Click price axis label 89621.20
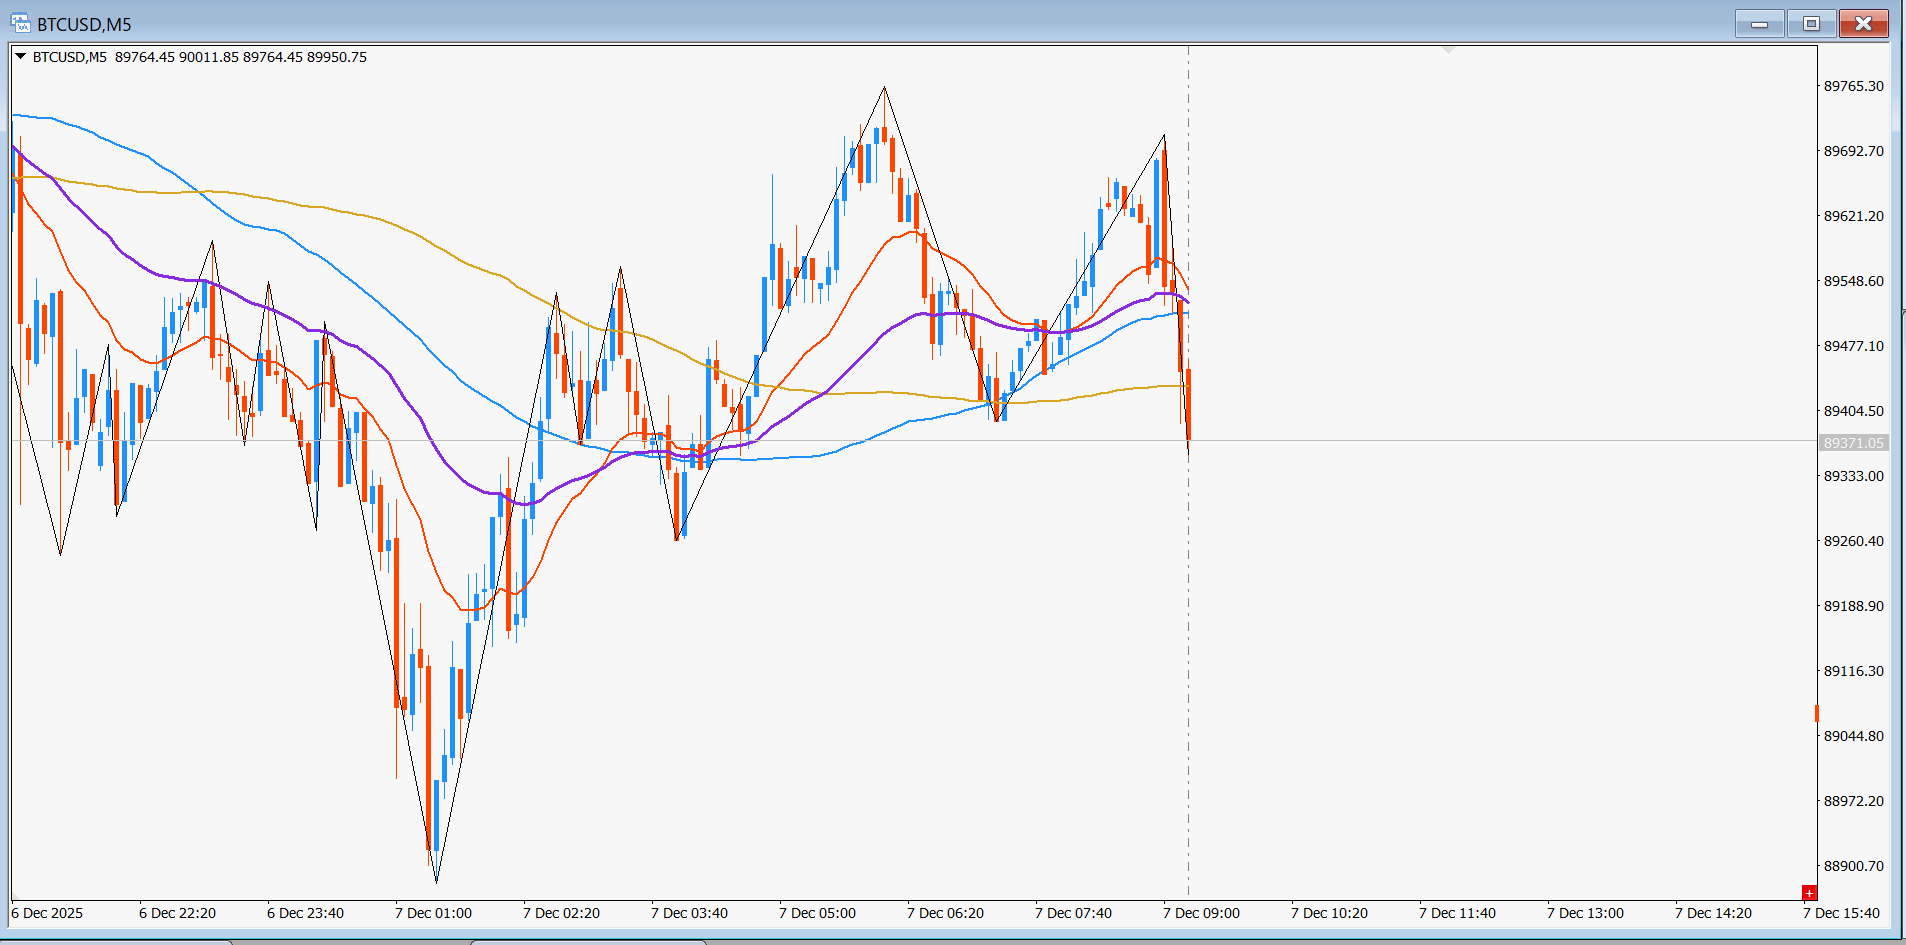Viewport: 1906px width, 945px height. click(x=1853, y=216)
